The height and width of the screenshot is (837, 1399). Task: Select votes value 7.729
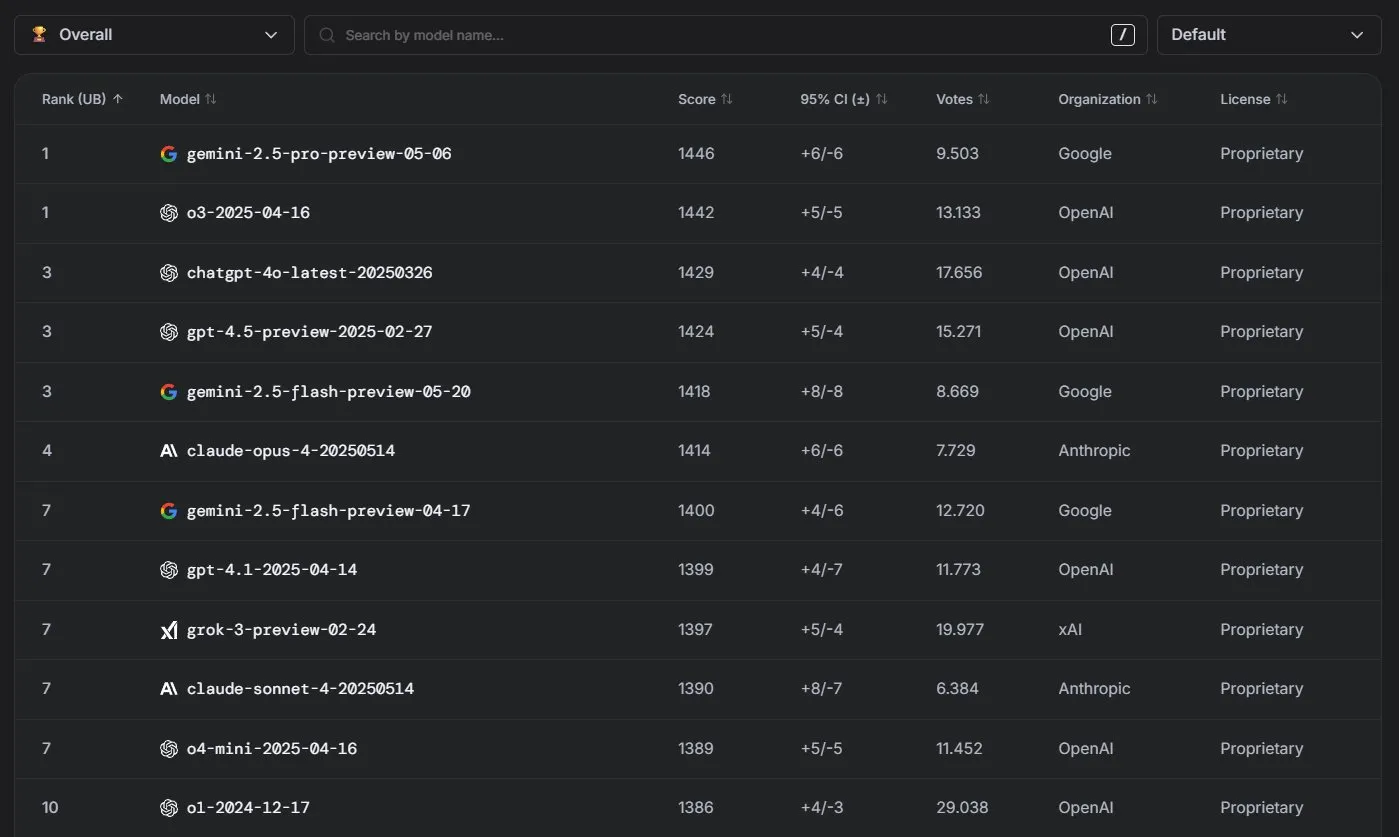(x=957, y=451)
